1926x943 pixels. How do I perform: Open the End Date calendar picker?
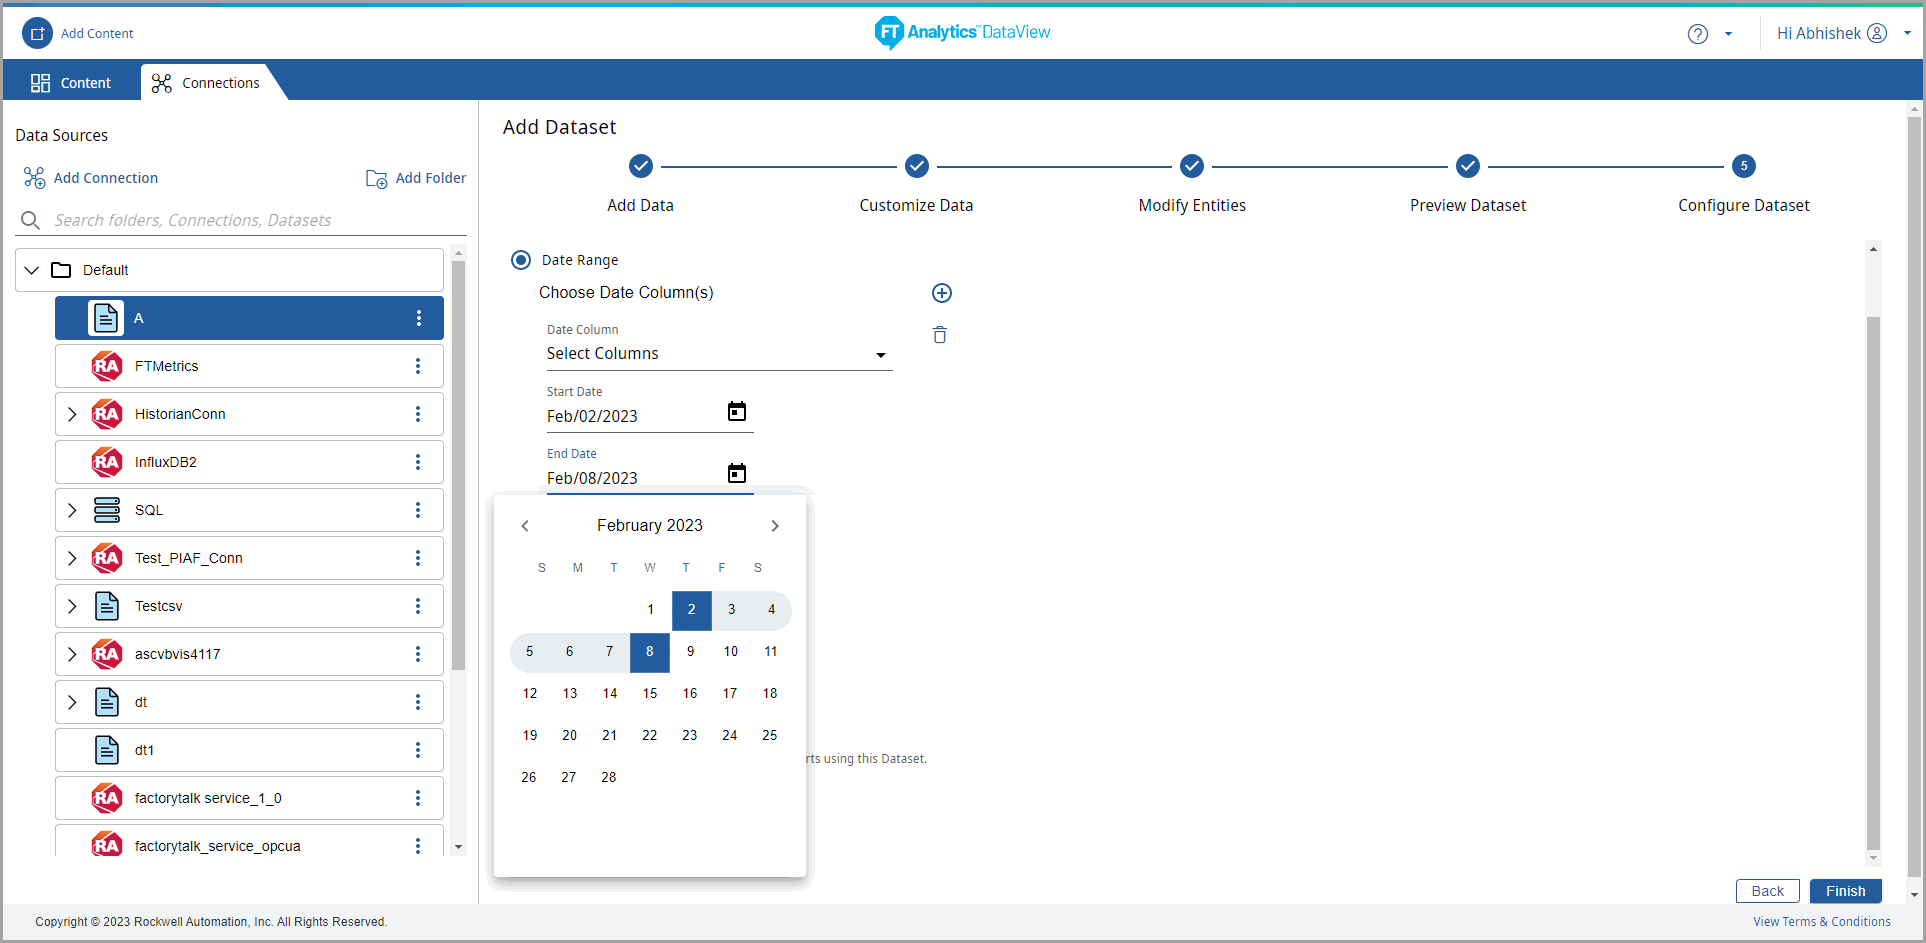tap(736, 474)
